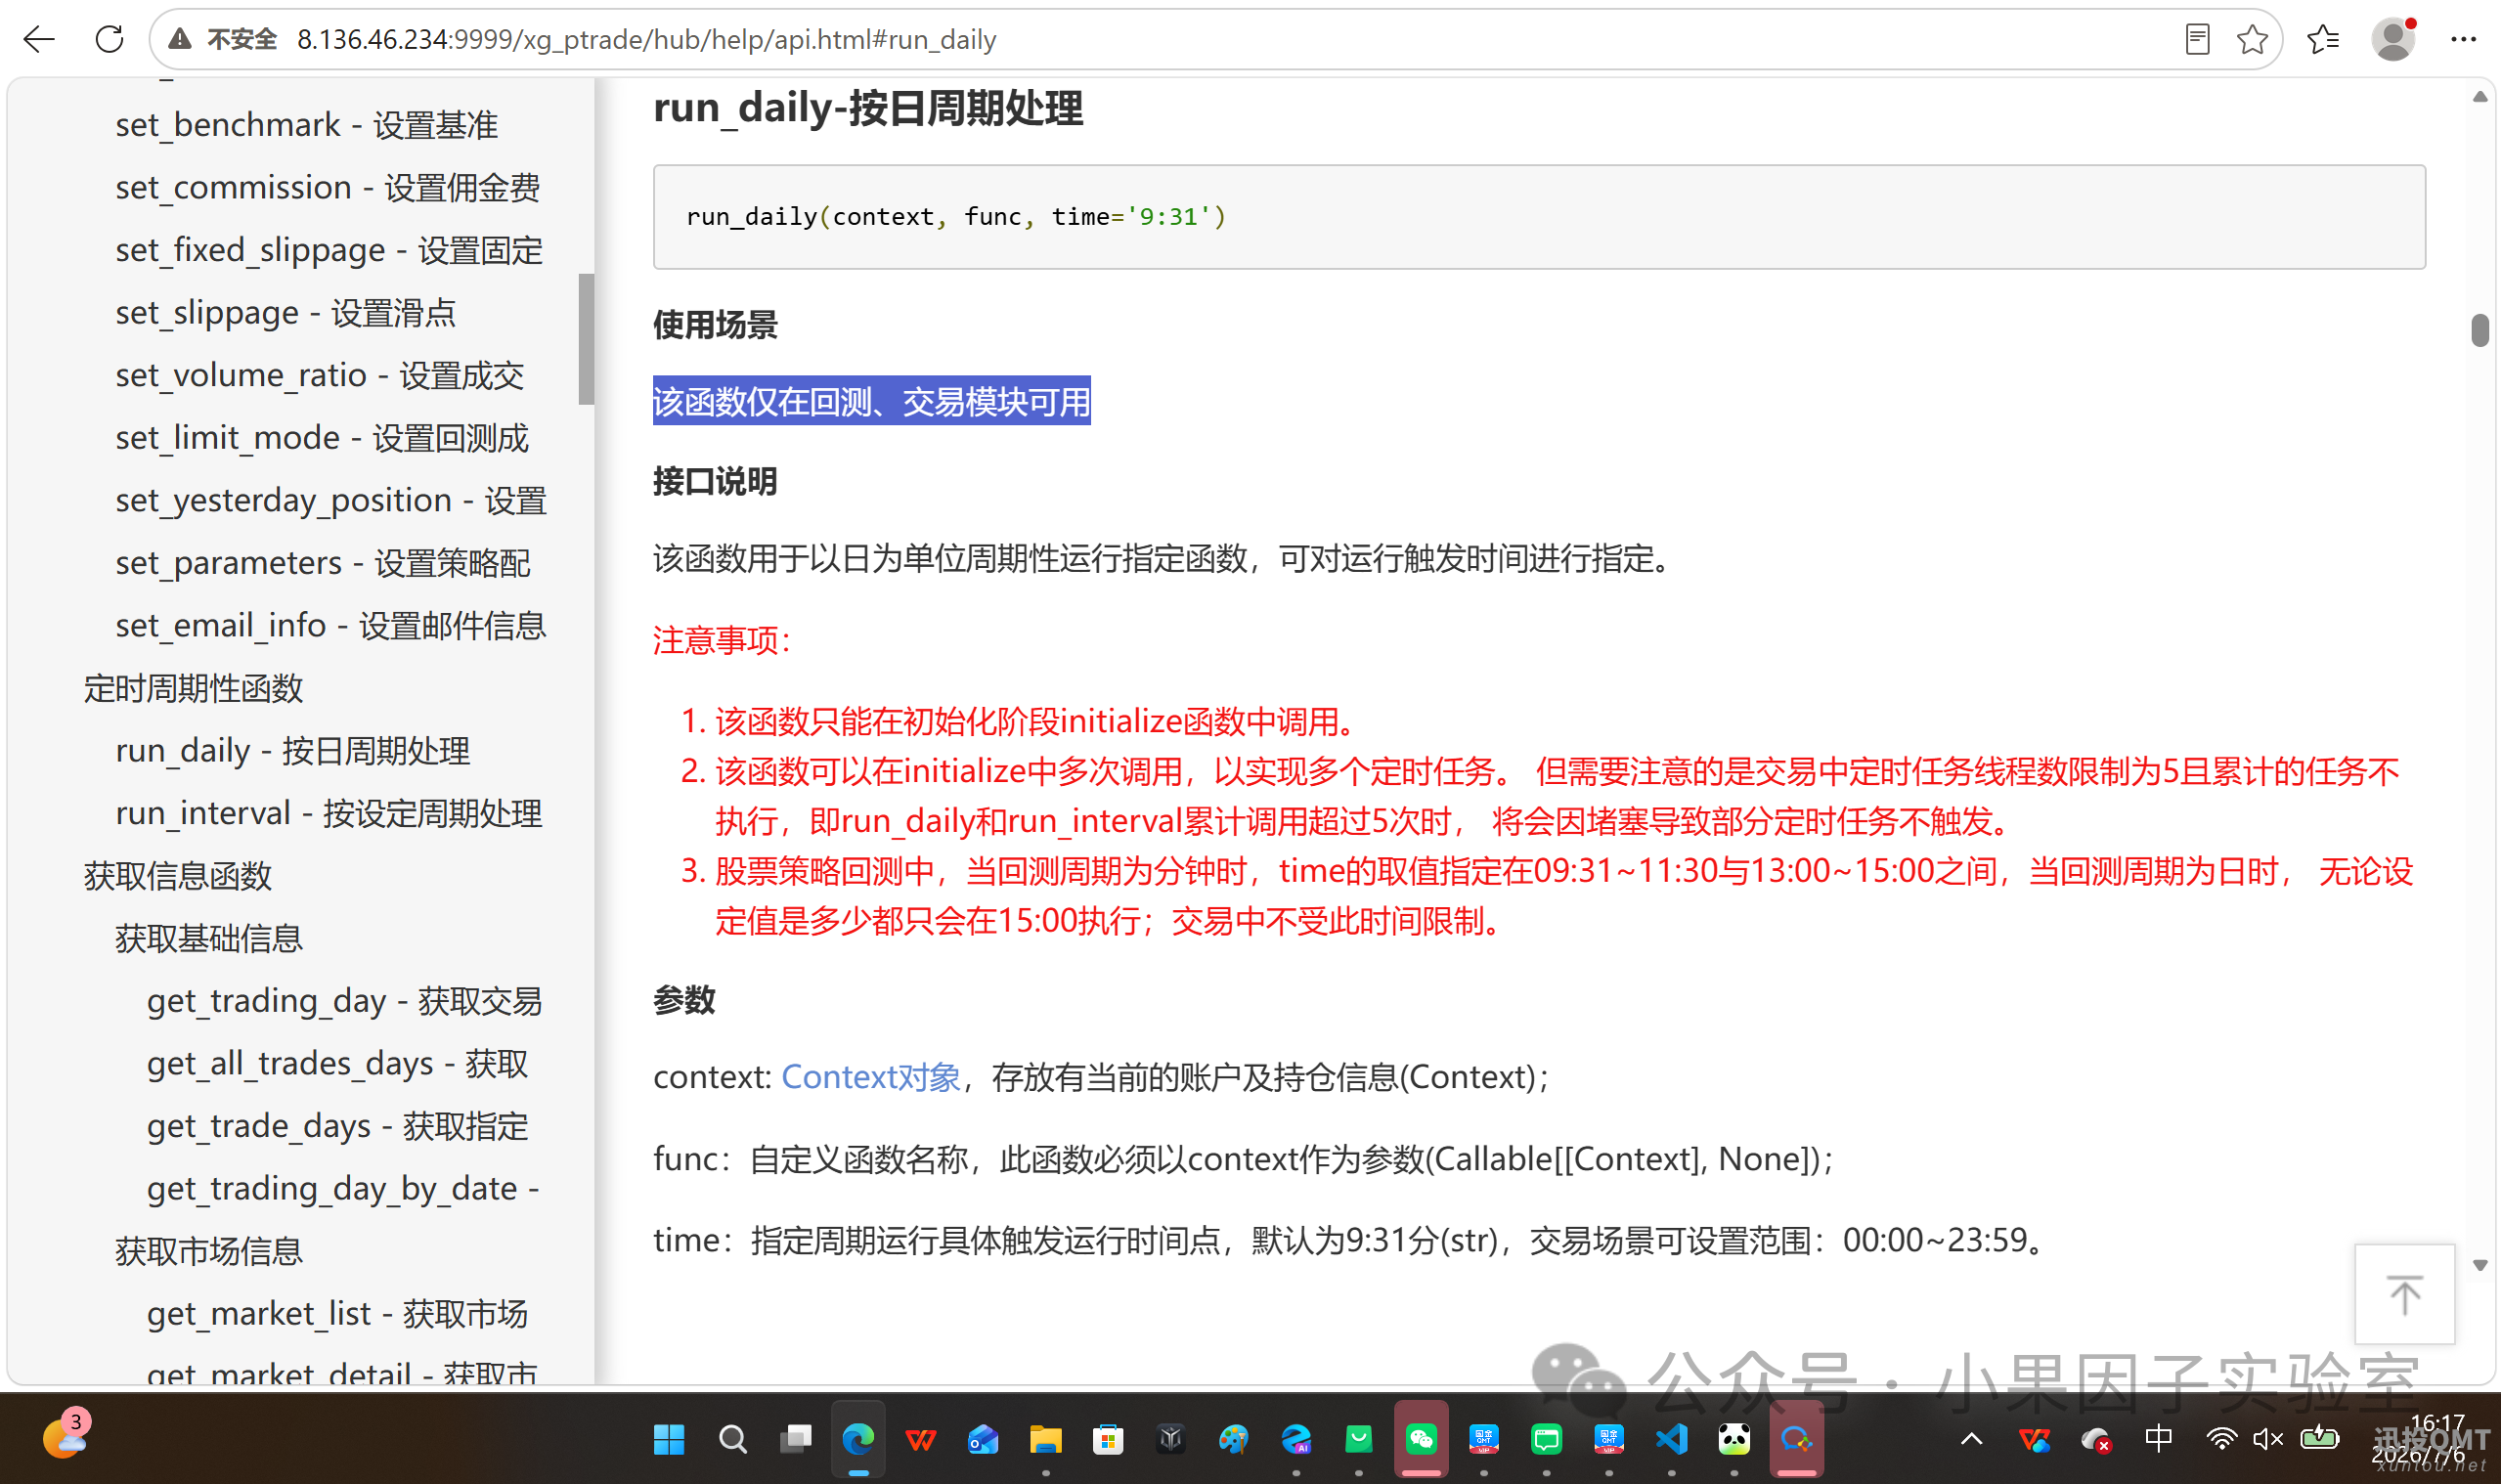Go to run_interval in the sidebar
This screenshot has width=2501, height=1484.
coord(329,813)
